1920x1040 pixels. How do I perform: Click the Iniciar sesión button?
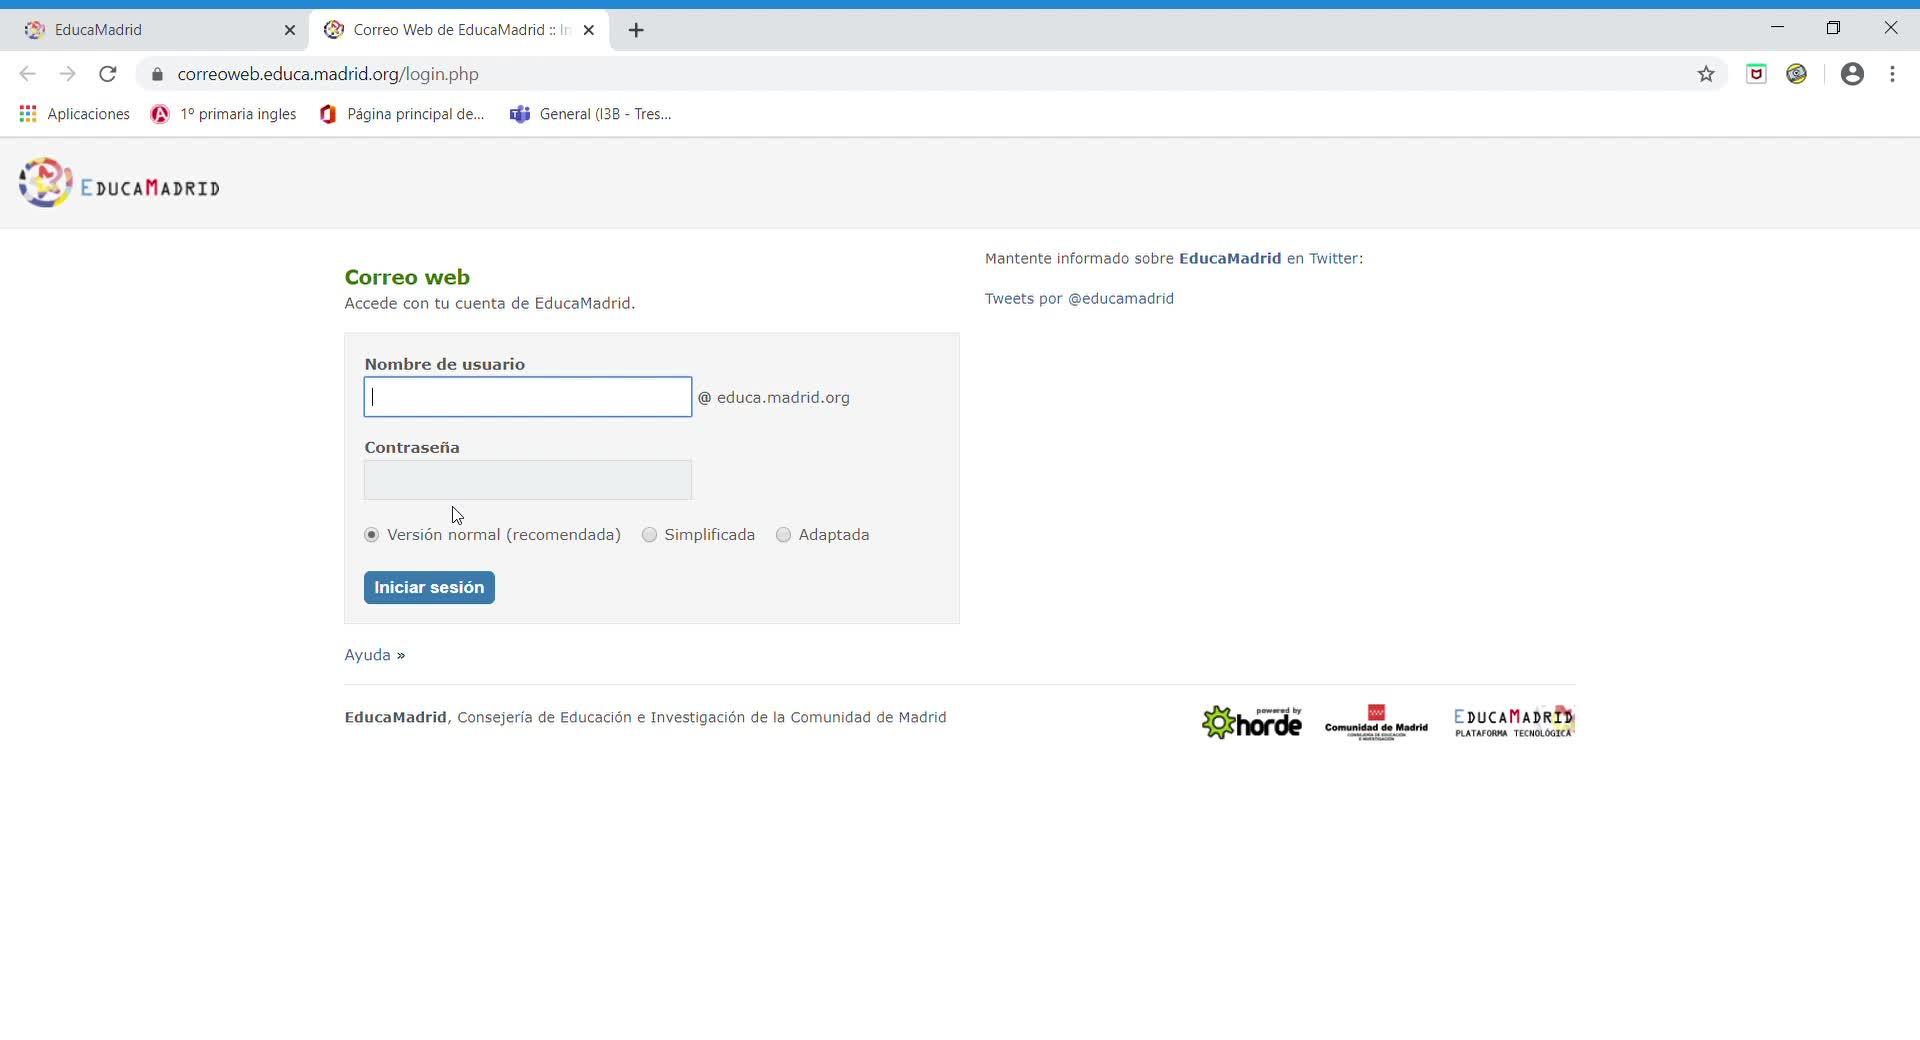[x=429, y=588]
